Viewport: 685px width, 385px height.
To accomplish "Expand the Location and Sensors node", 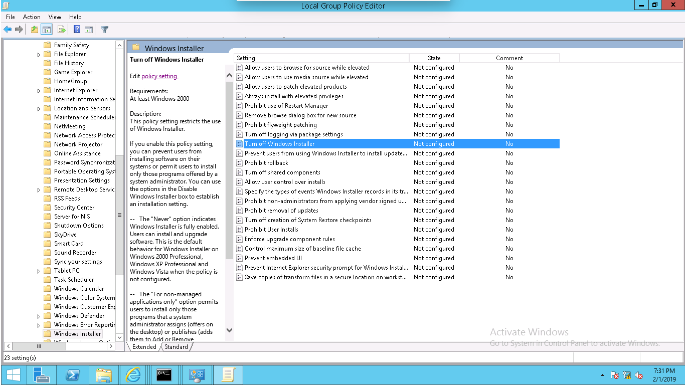I will (38, 109).
